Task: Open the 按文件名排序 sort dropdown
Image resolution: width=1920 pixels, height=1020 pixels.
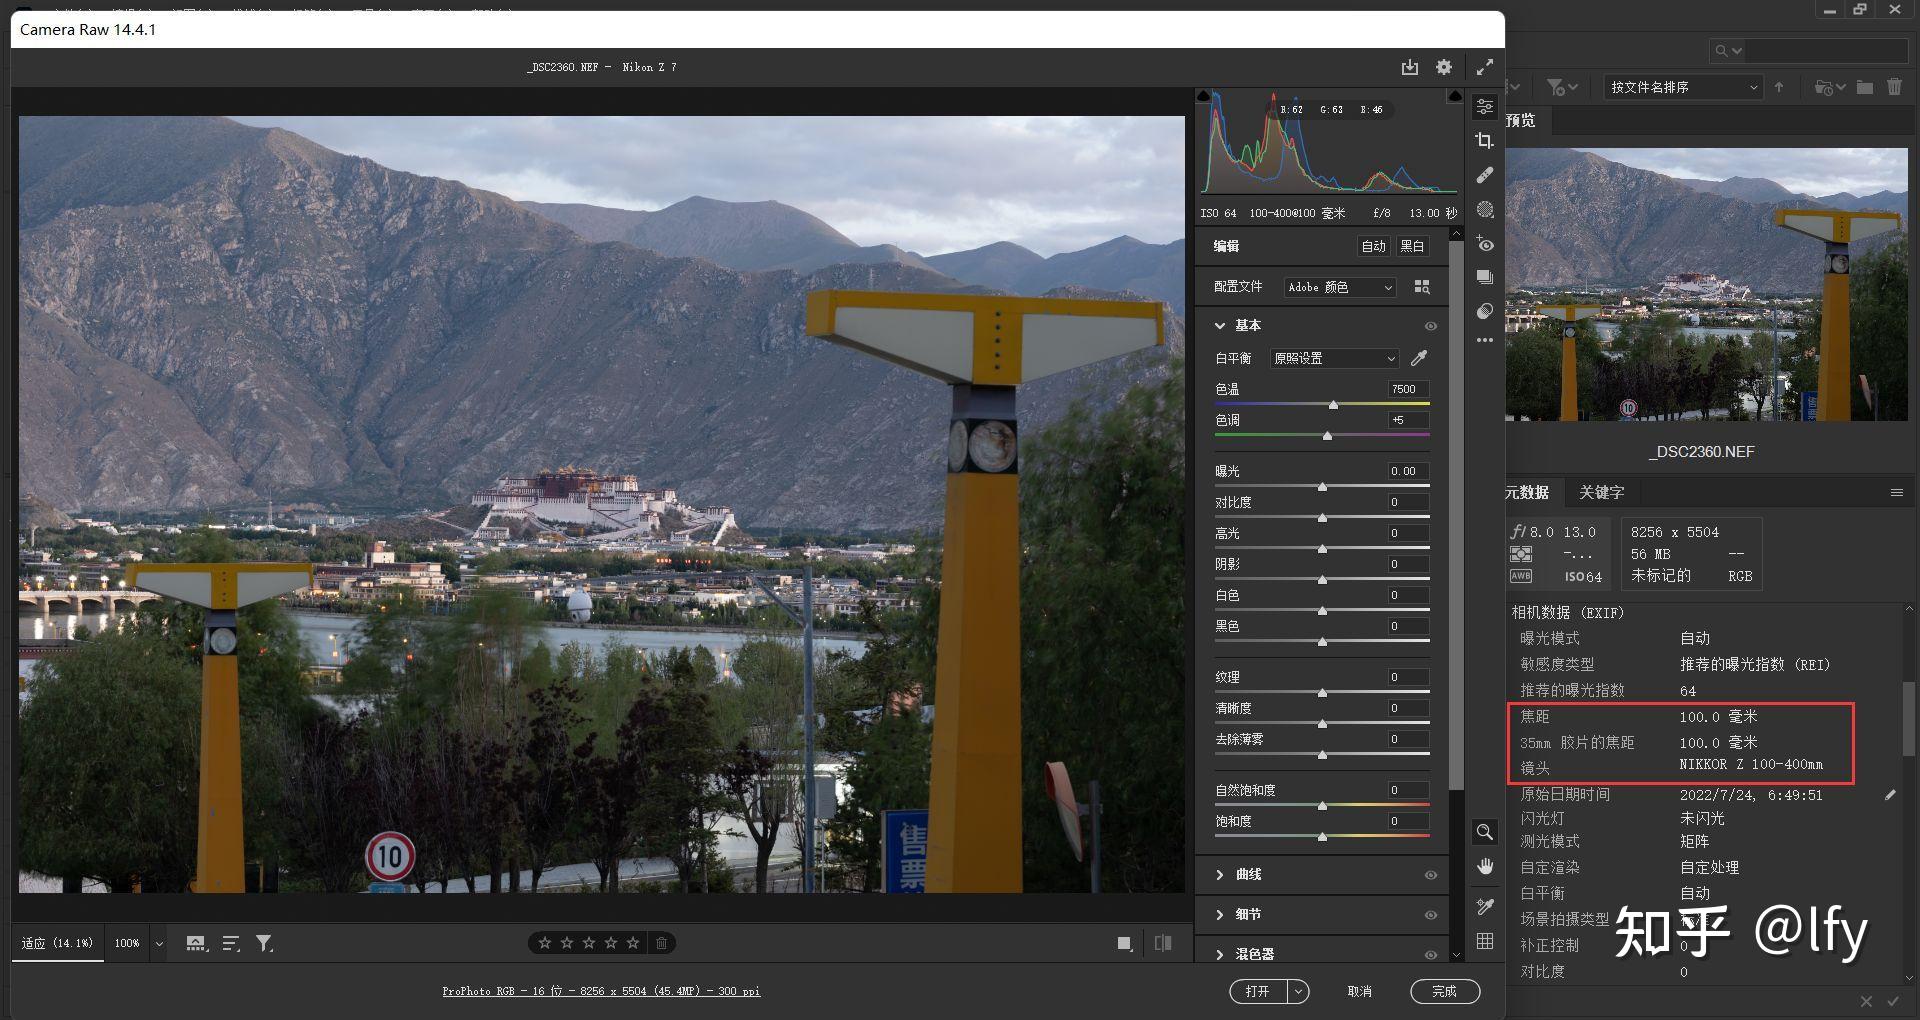Action: (x=1683, y=87)
